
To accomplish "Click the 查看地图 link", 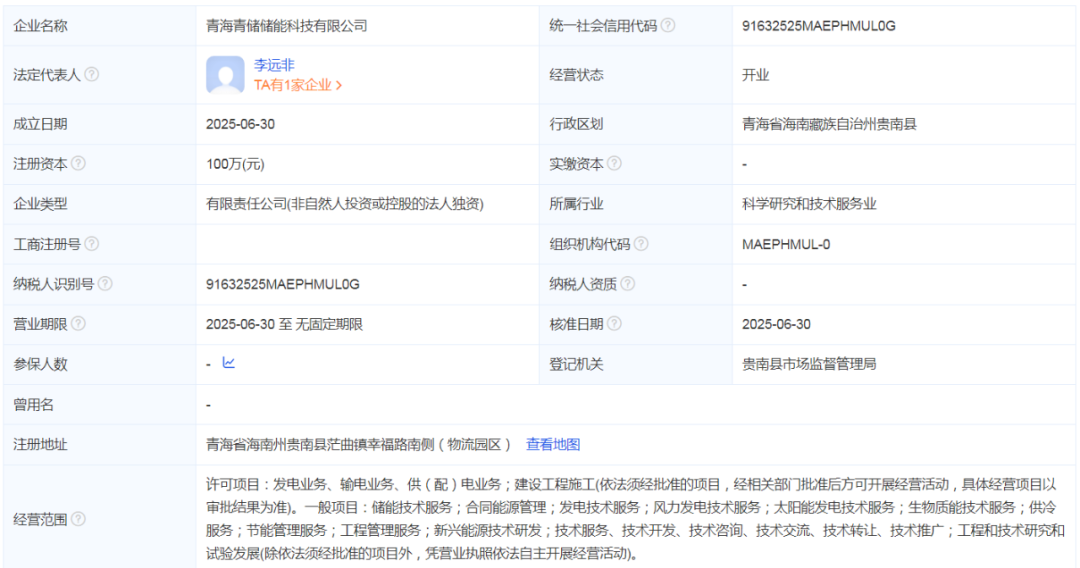I will coord(553,444).
